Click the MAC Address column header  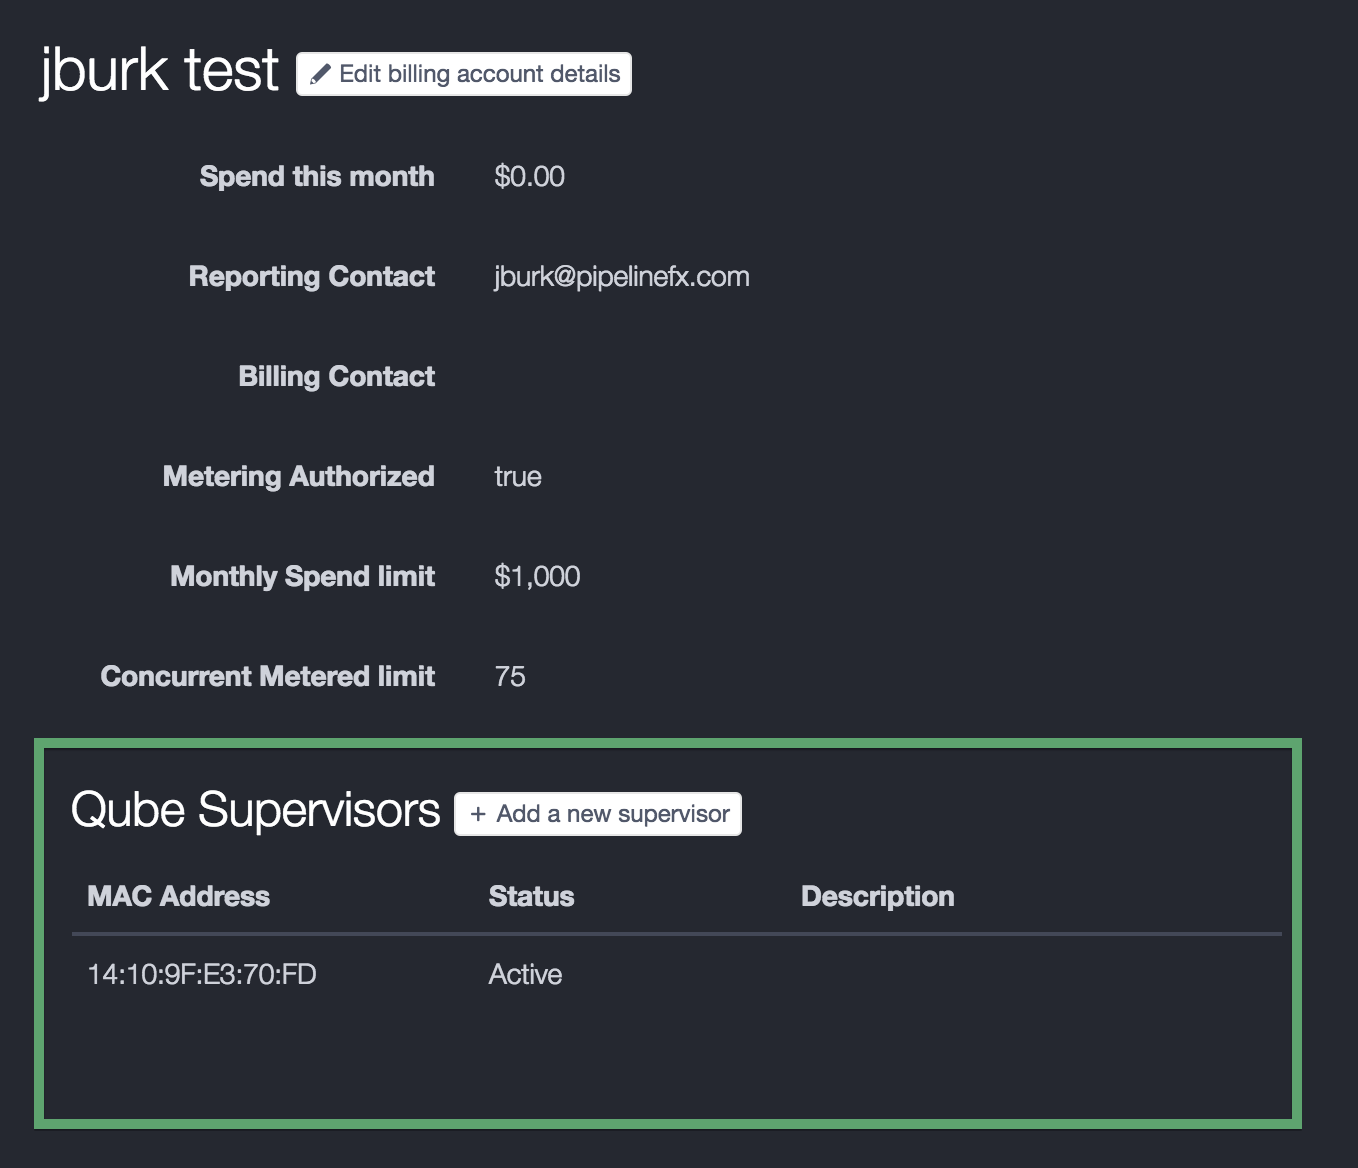(178, 896)
